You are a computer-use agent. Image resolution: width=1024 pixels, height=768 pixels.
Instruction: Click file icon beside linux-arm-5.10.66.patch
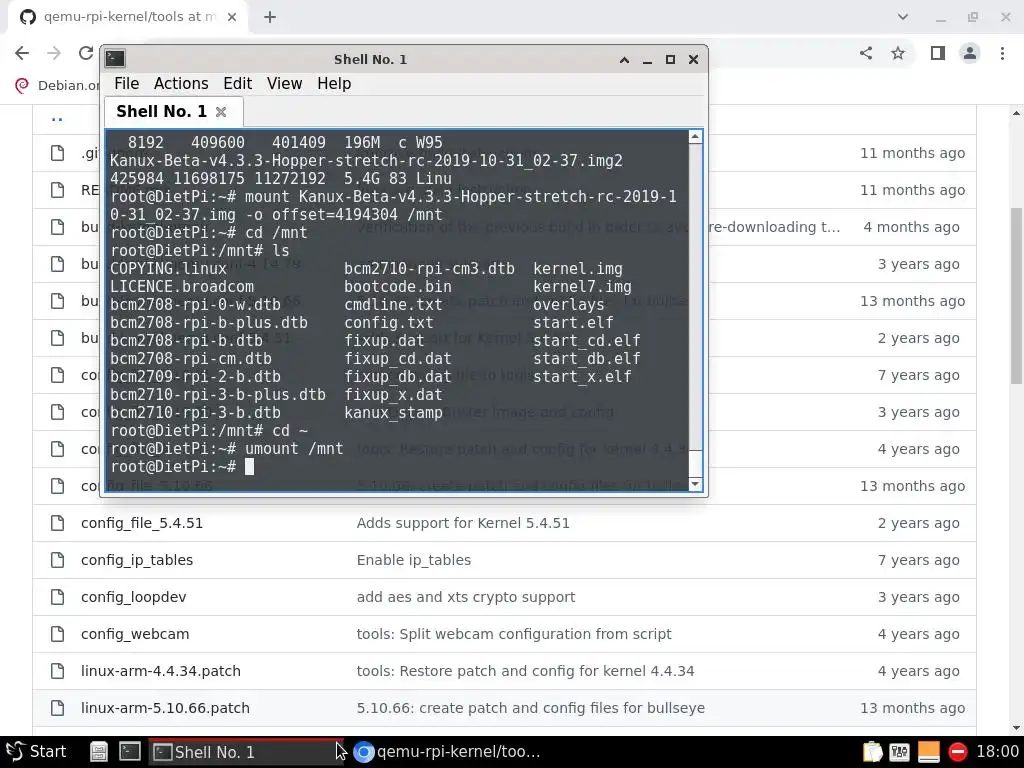(57, 708)
